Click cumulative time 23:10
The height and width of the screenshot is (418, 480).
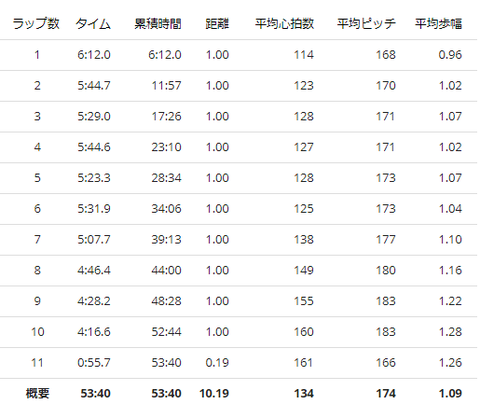[x=166, y=147]
